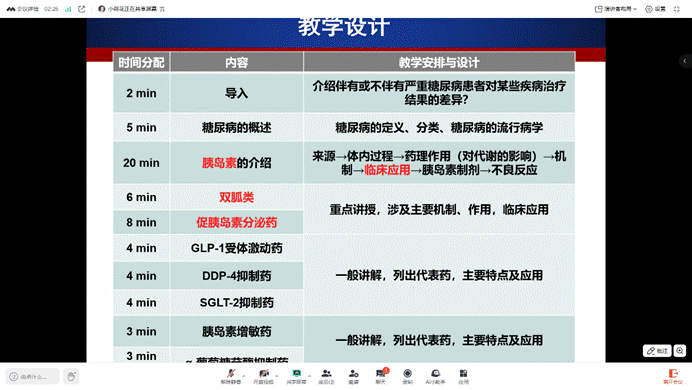Open the members list icon
The height and width of the screenshot is (390, 692).
[326, 376]
